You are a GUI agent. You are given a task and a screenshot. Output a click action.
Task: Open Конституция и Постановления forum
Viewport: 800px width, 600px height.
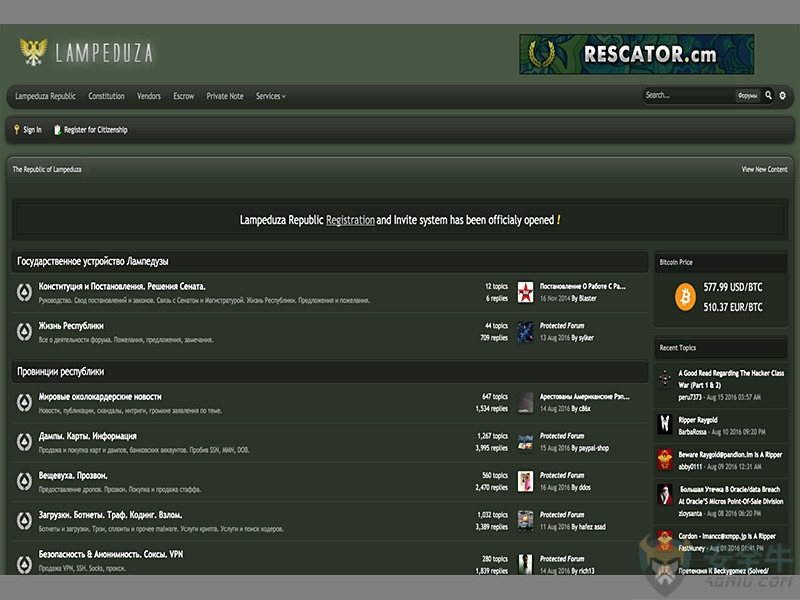coord(122,286)
